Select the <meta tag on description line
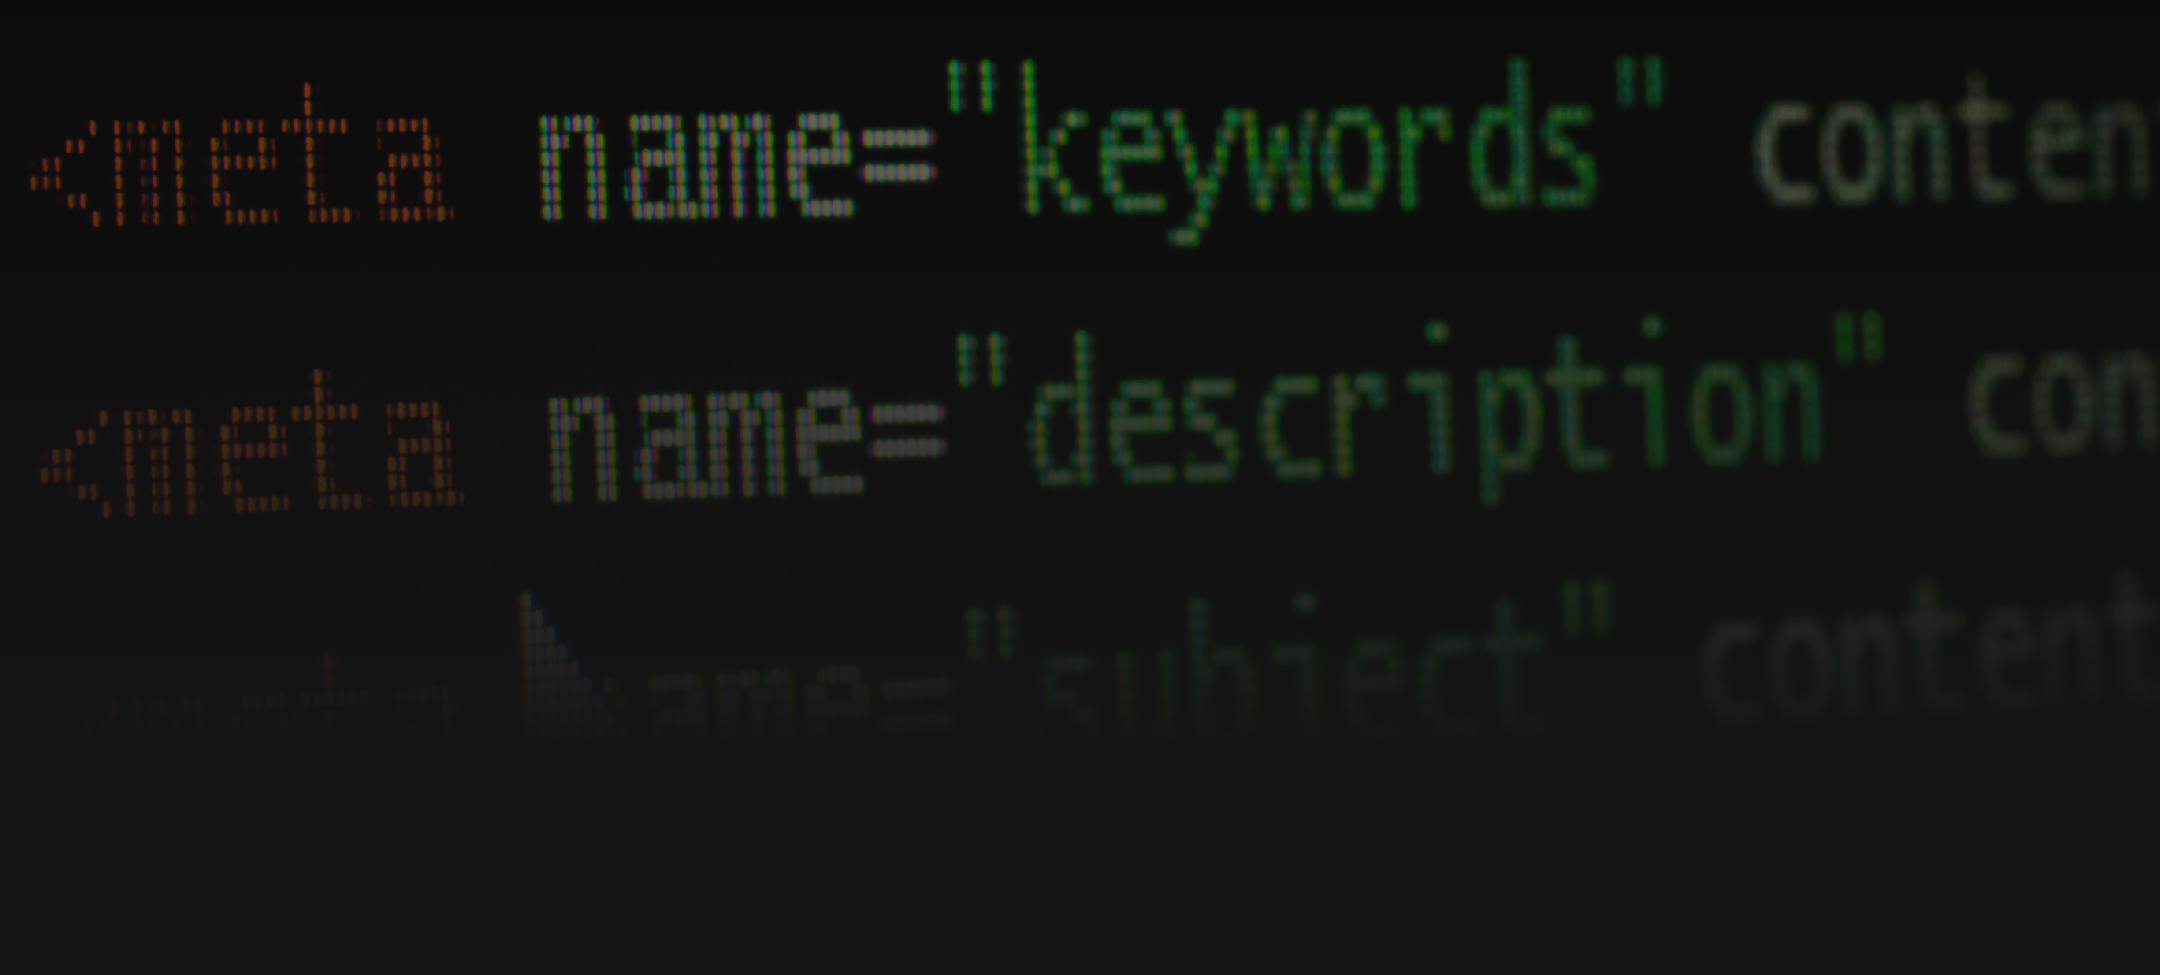Image resolution: width=2160 pixels, height=975 pixels. pos(251,444)
